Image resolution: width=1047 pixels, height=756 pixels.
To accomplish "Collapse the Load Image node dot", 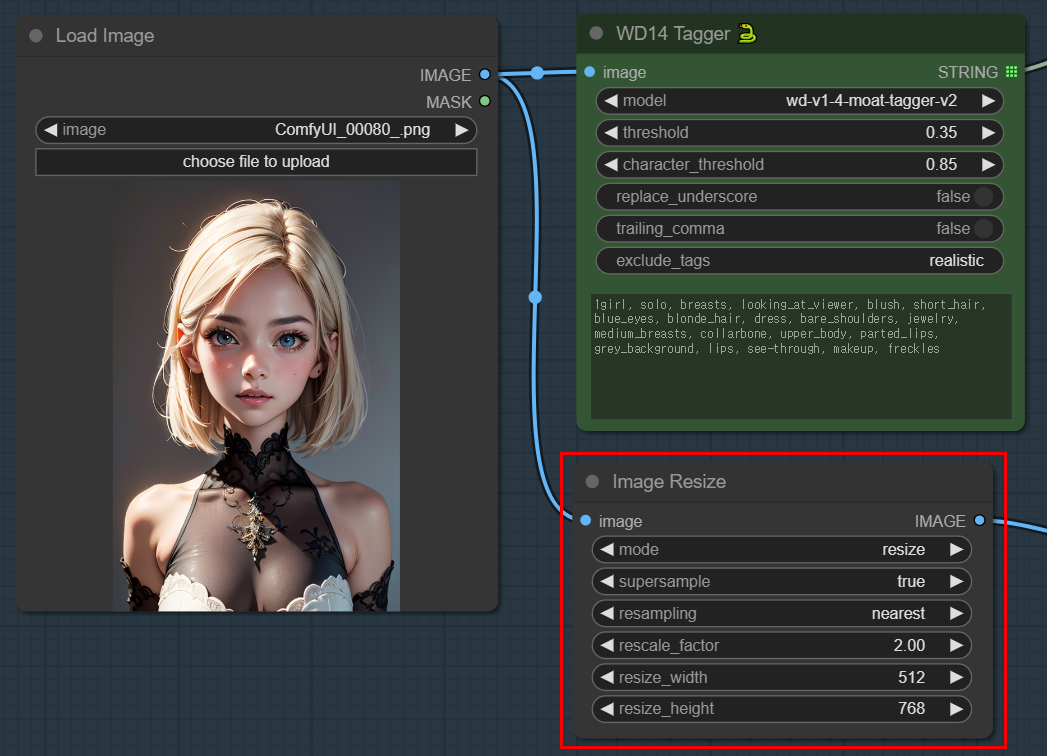I will (x=36, y=36).
